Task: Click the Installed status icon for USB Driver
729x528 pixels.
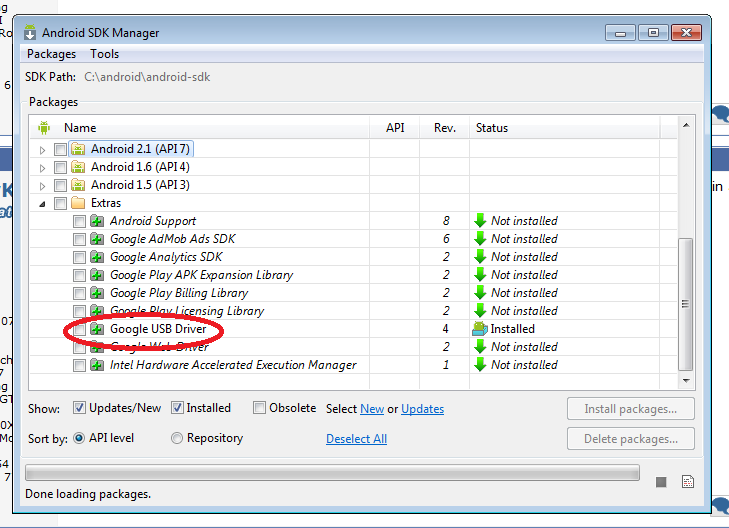Action: (x=480, y=329)
